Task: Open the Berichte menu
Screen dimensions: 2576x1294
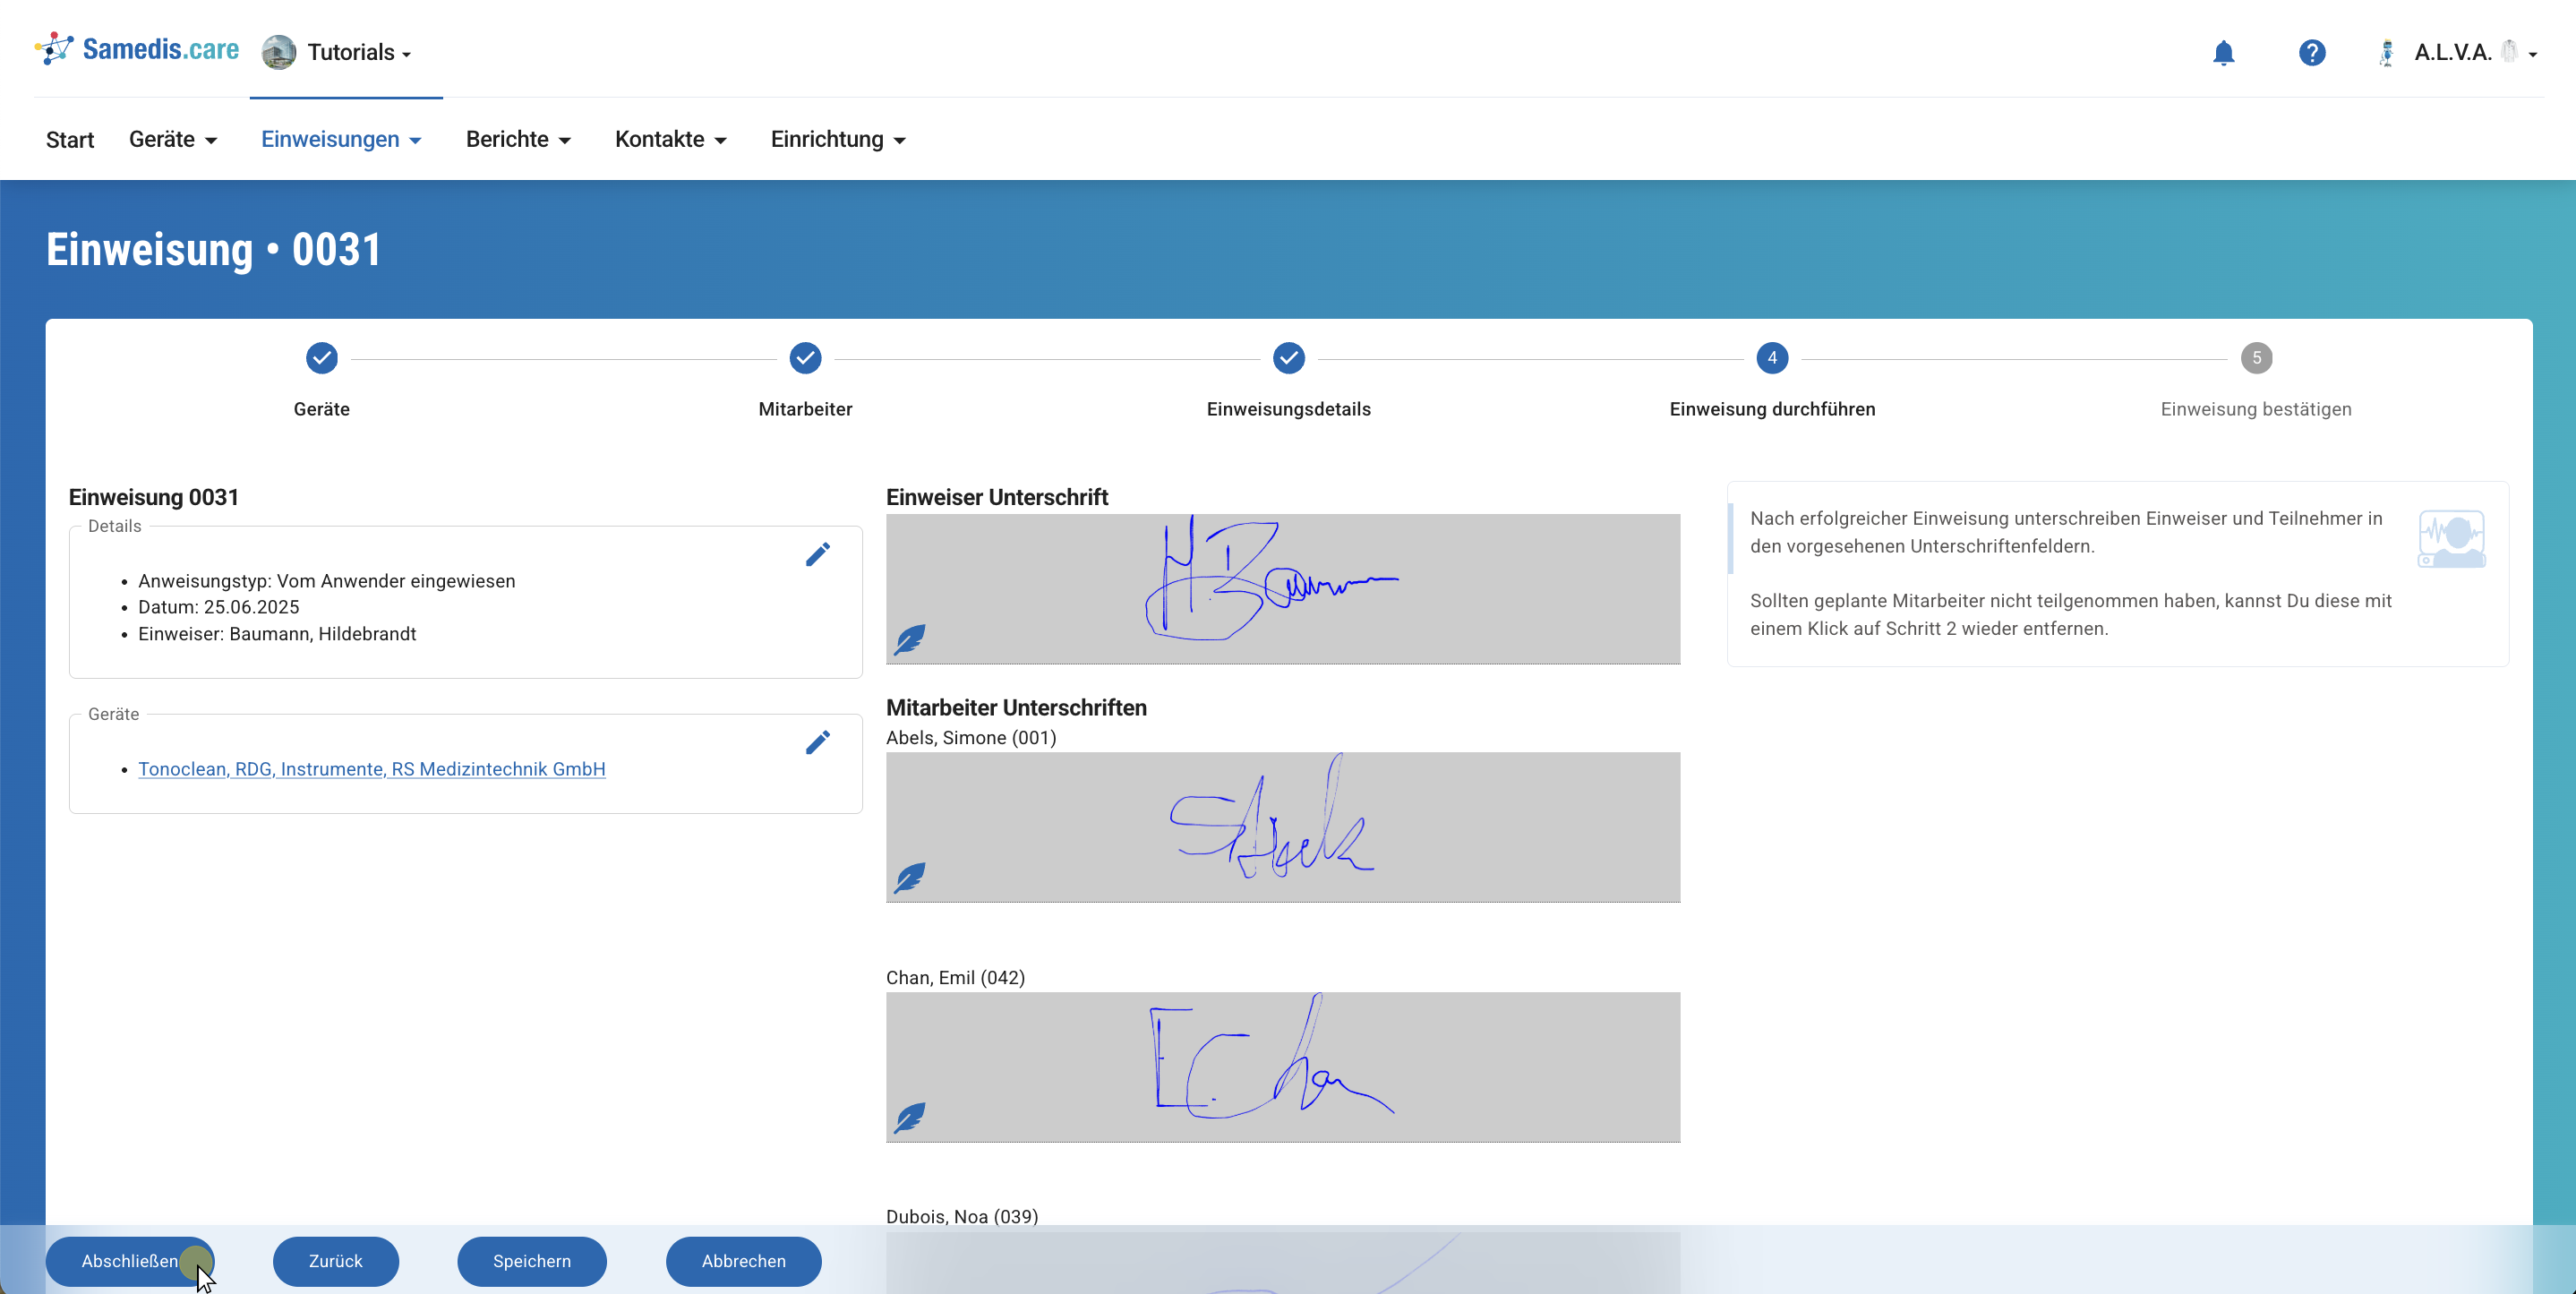Action: click(x=517, y=139)
